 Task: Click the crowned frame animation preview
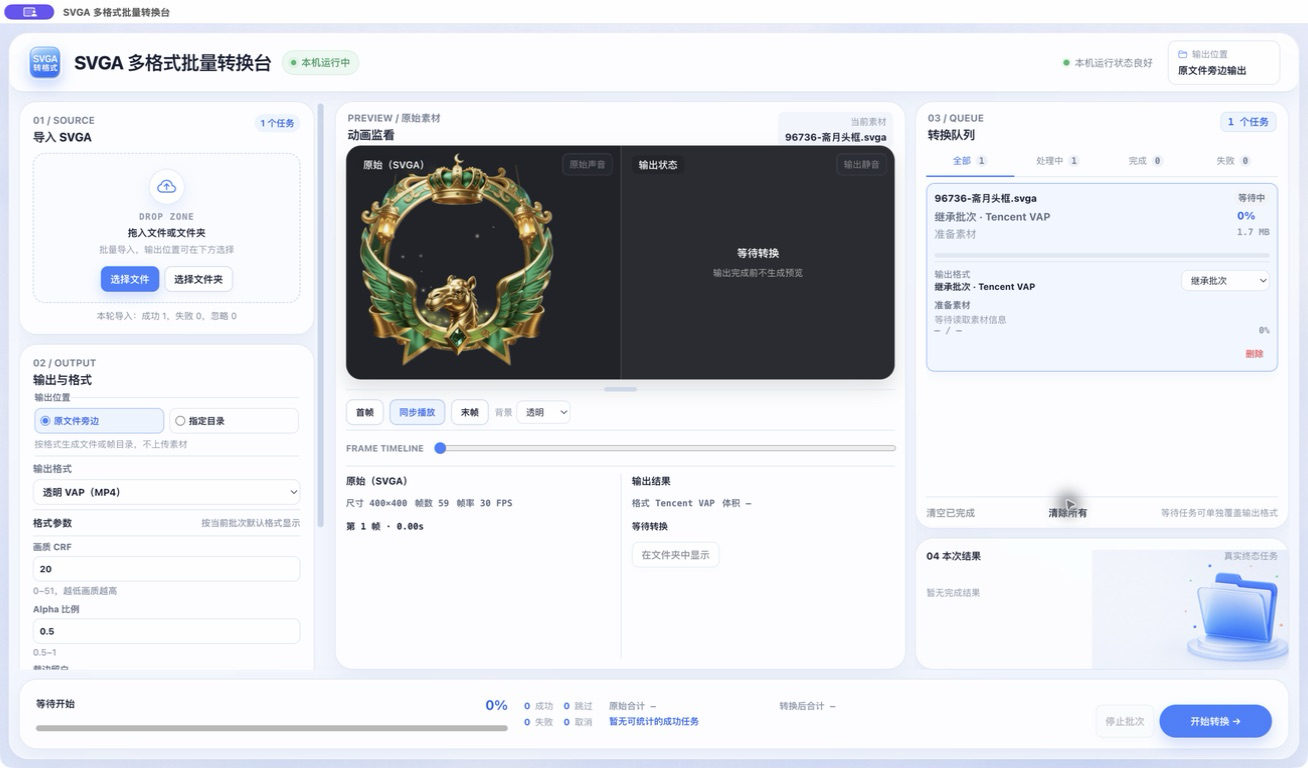pyautogui.click(x=456, y=262)
